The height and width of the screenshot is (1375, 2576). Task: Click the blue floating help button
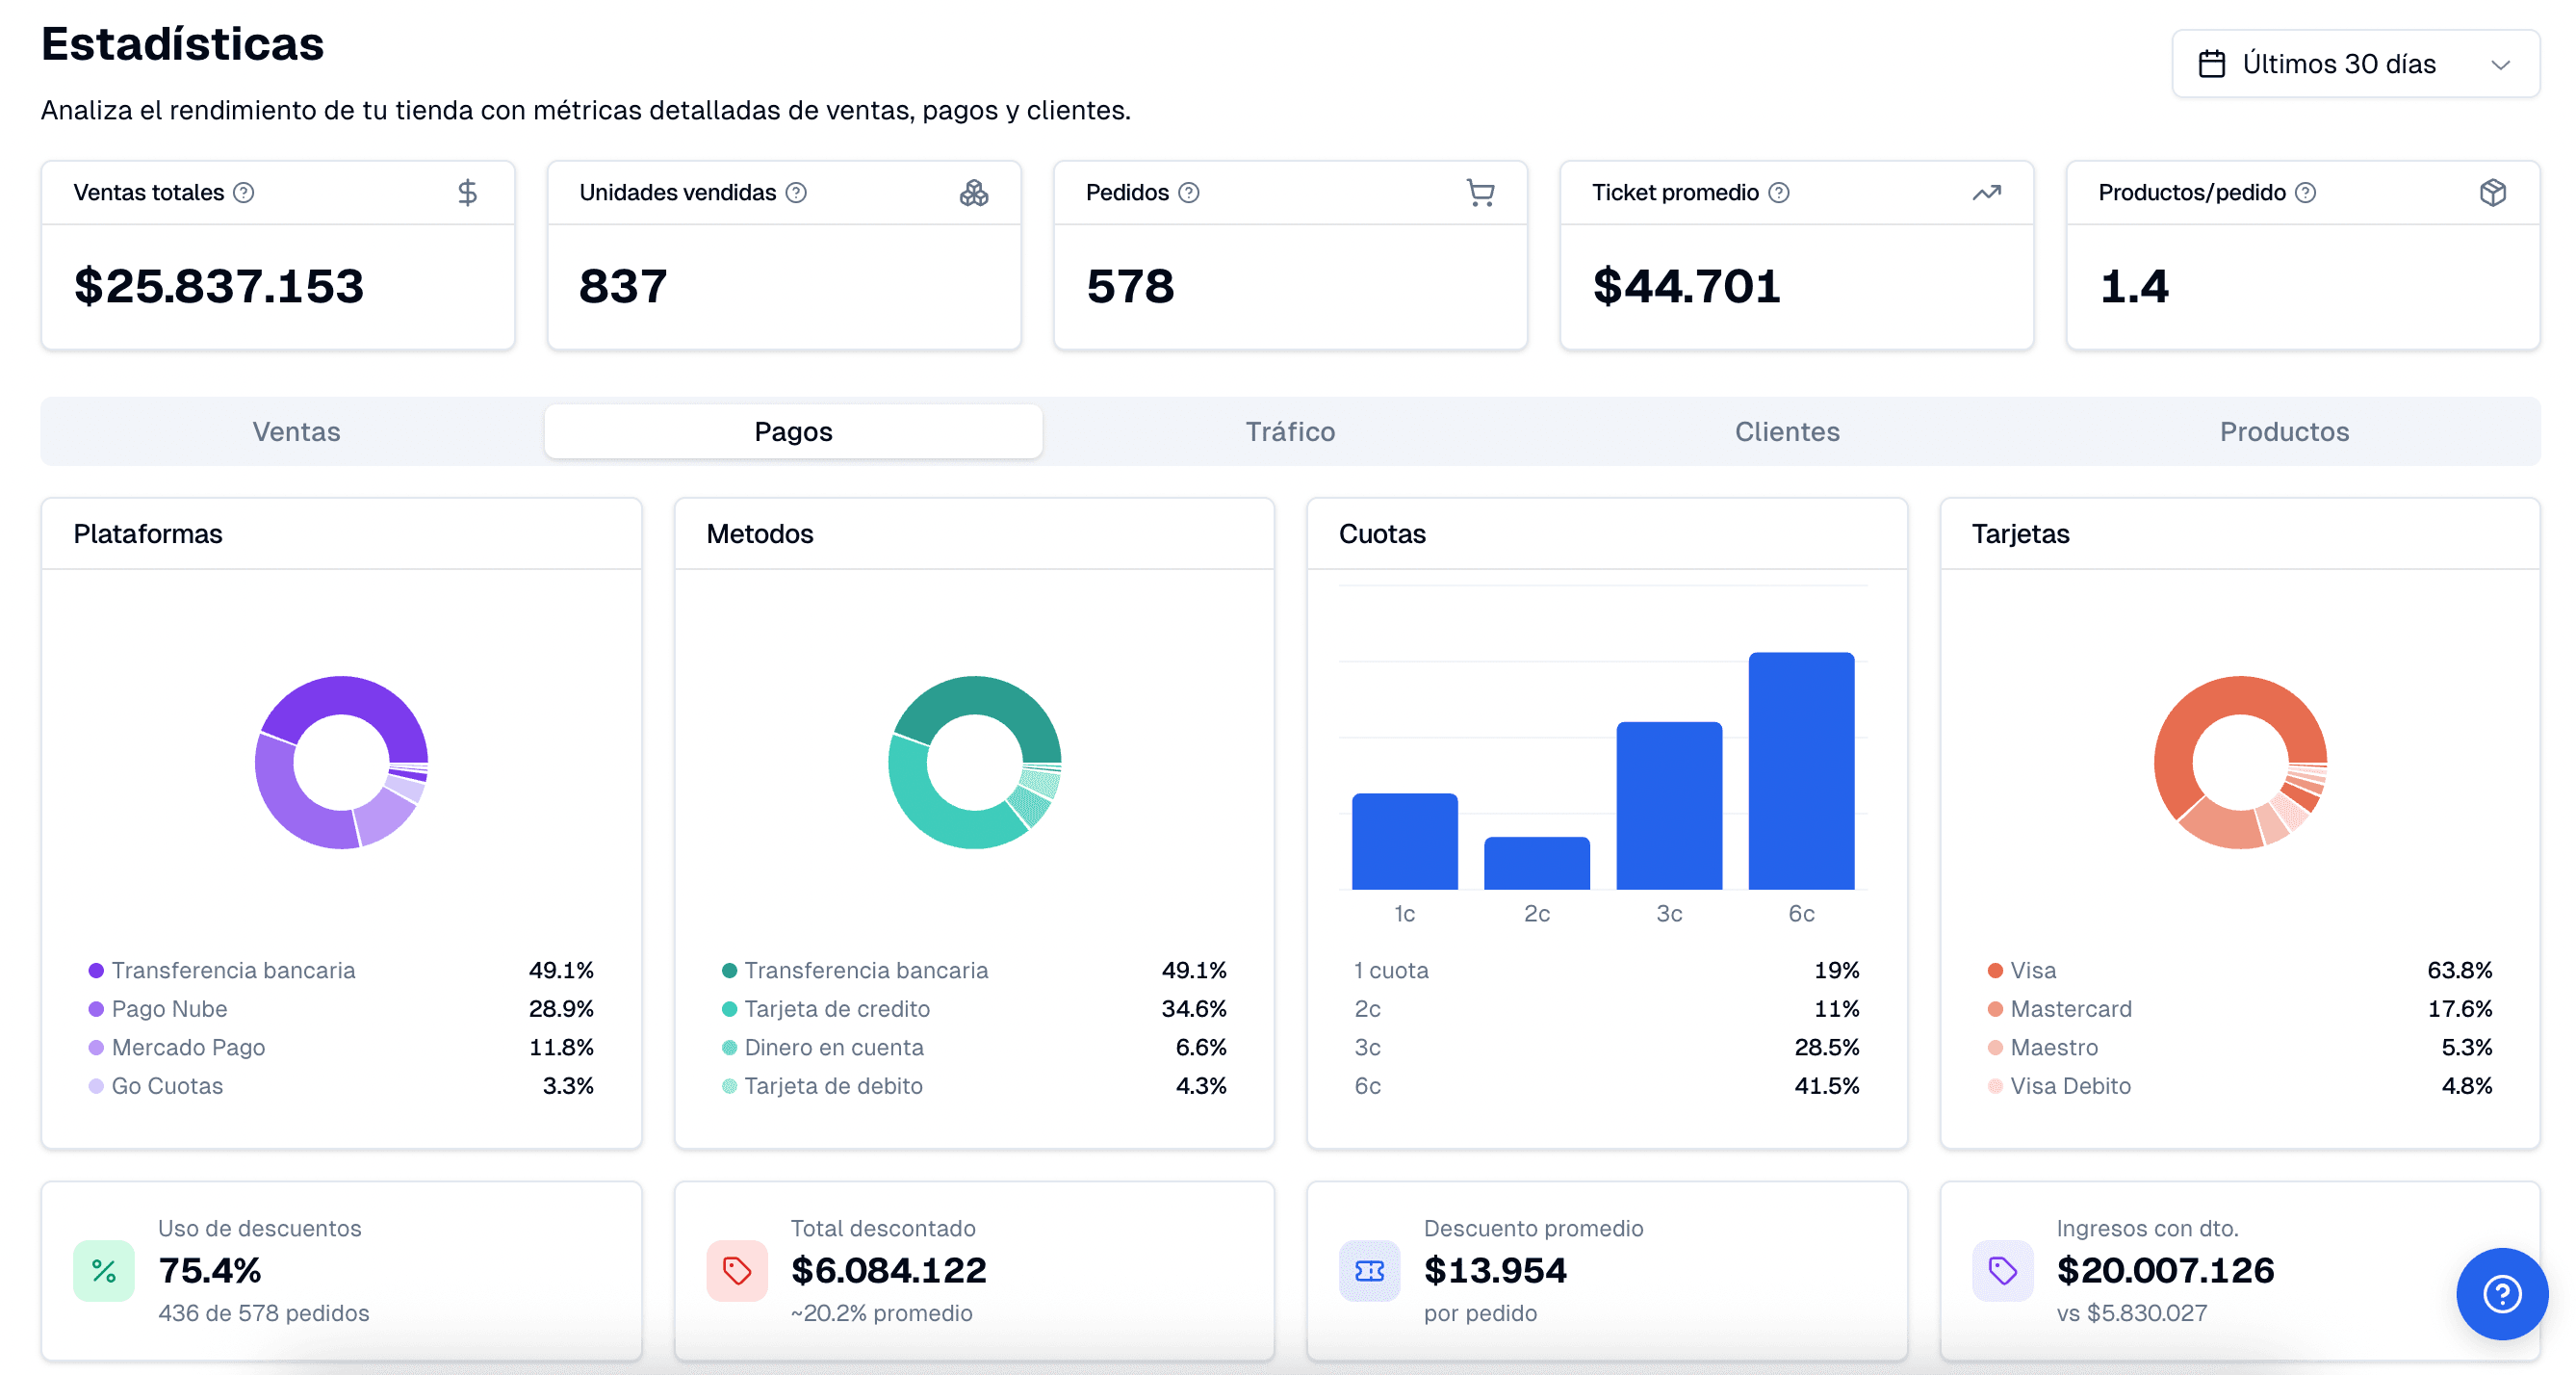coord(2501,1293)
